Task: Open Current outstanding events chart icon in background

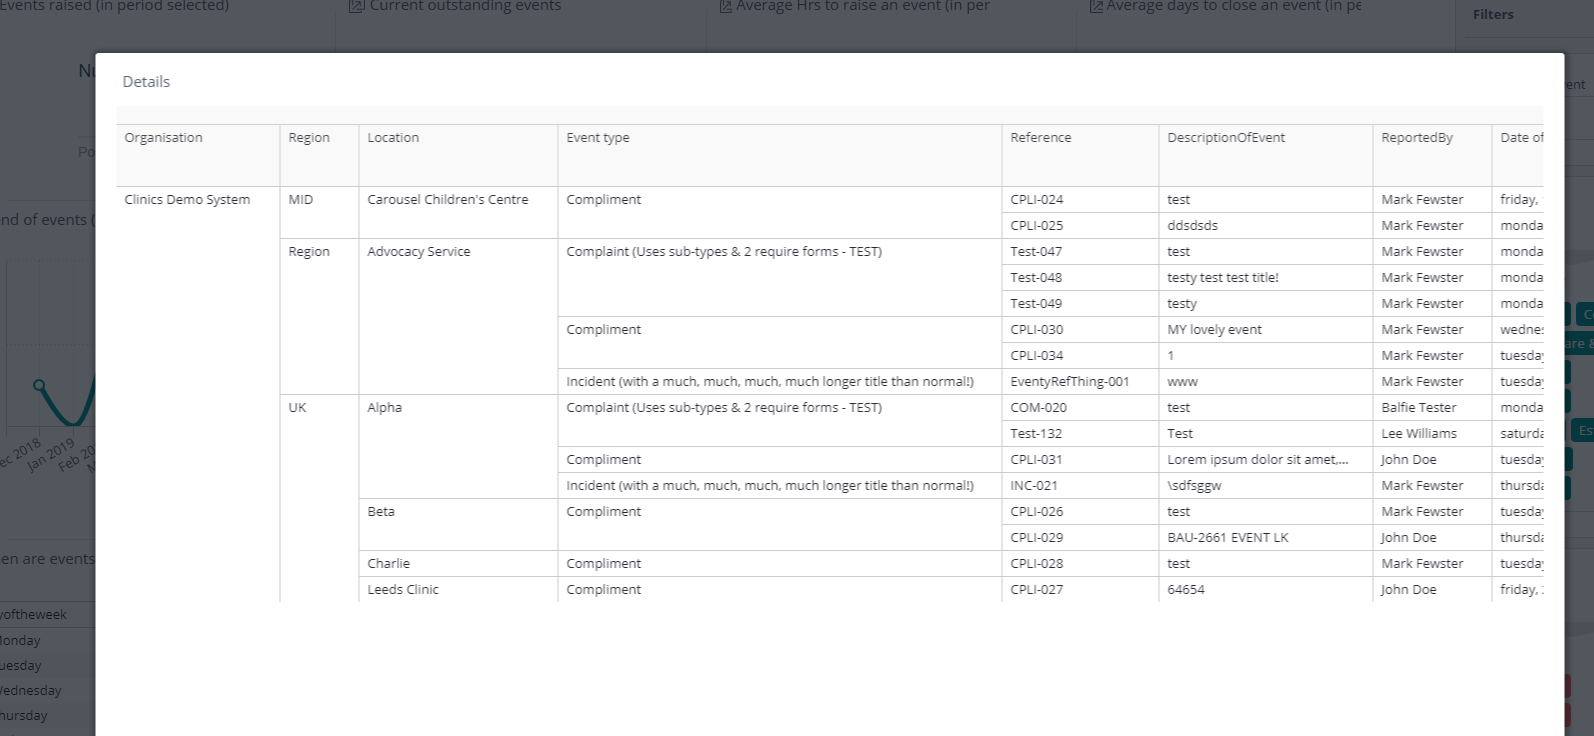Action: 356,6
